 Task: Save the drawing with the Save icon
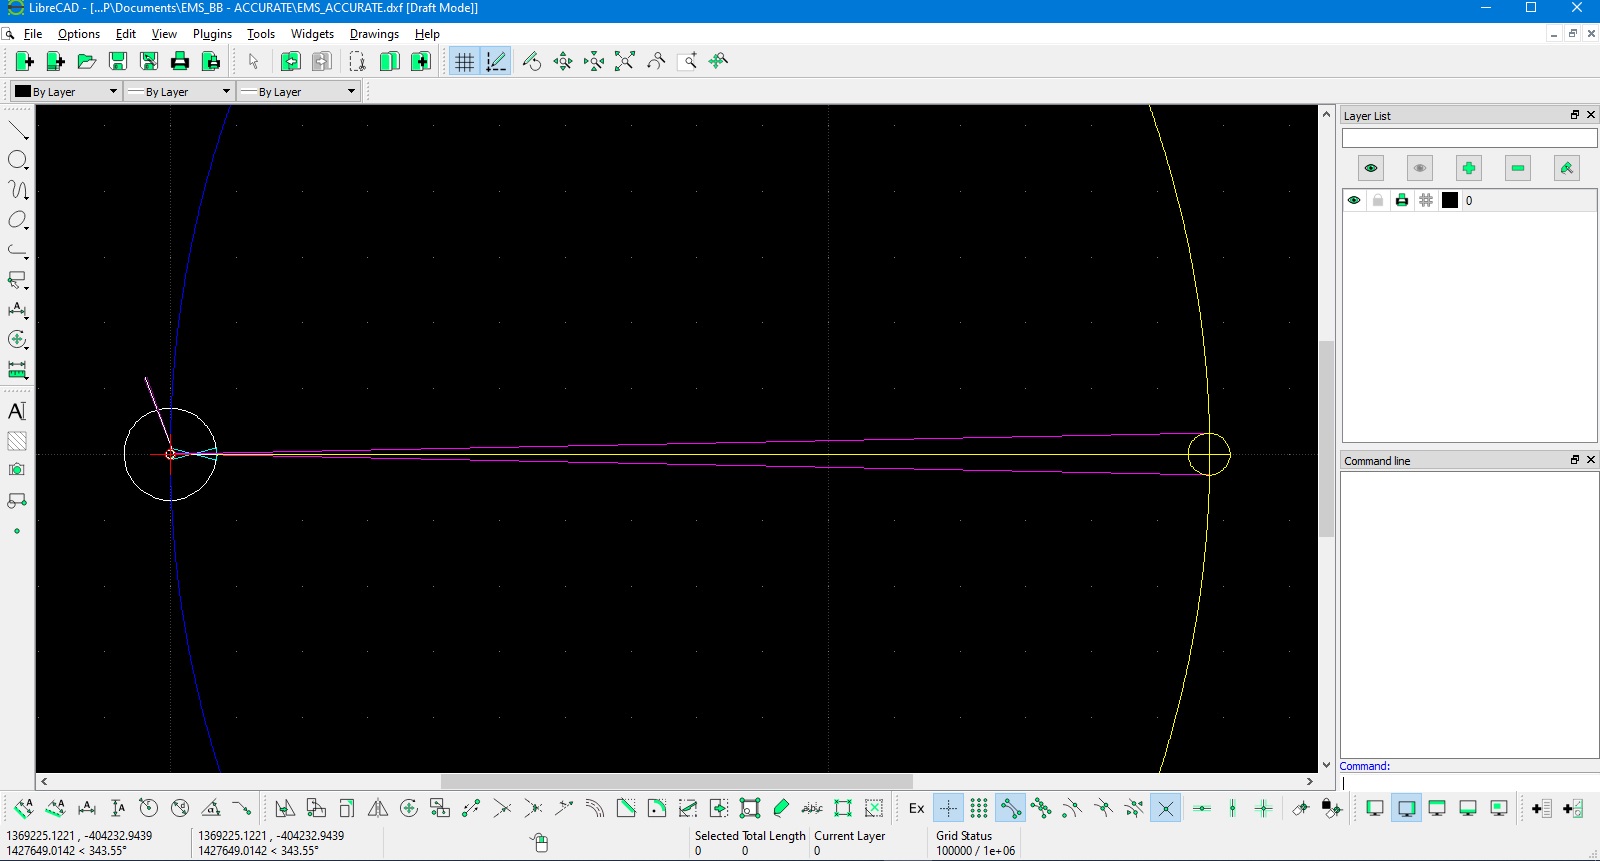[118, 61]
